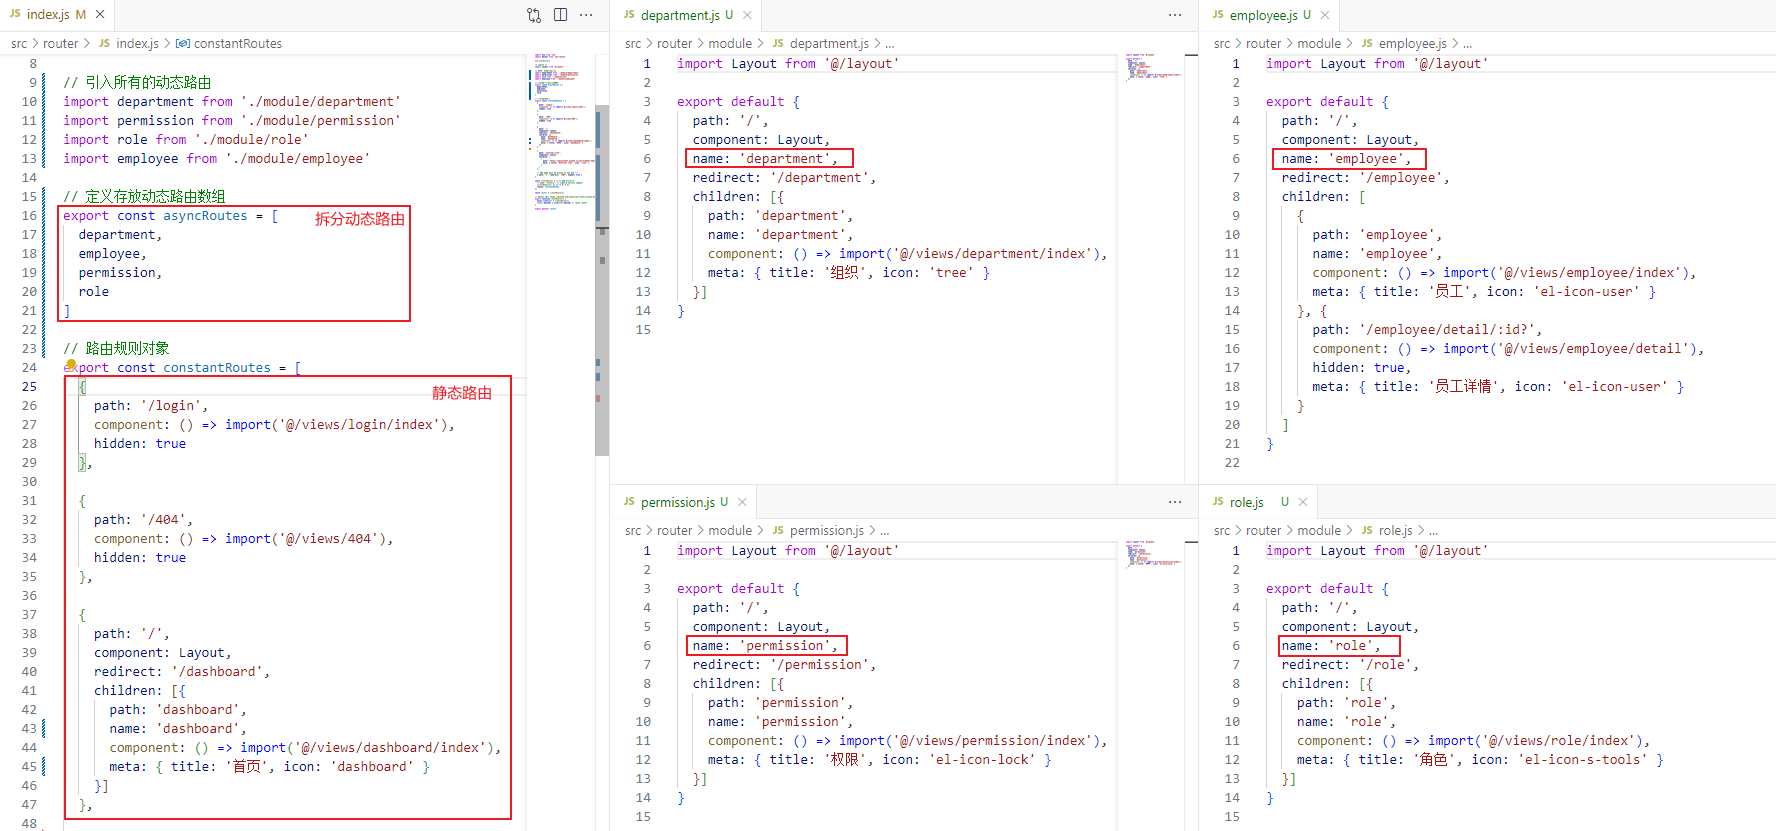Click line number 24 in index.js

(x=29, y=367)
